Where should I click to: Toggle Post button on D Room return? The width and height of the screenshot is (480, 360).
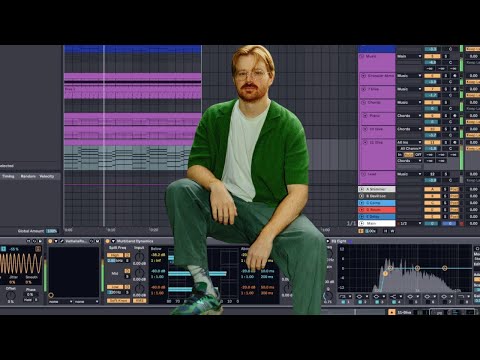coord(454,210)
